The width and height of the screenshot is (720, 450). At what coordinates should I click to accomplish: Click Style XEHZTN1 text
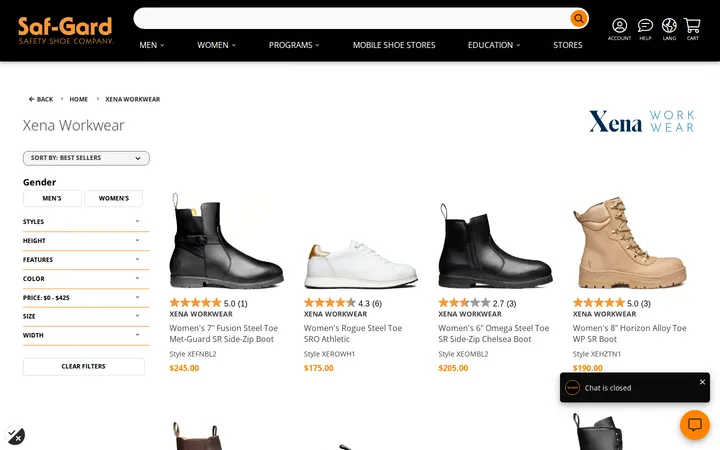point(596,354)
